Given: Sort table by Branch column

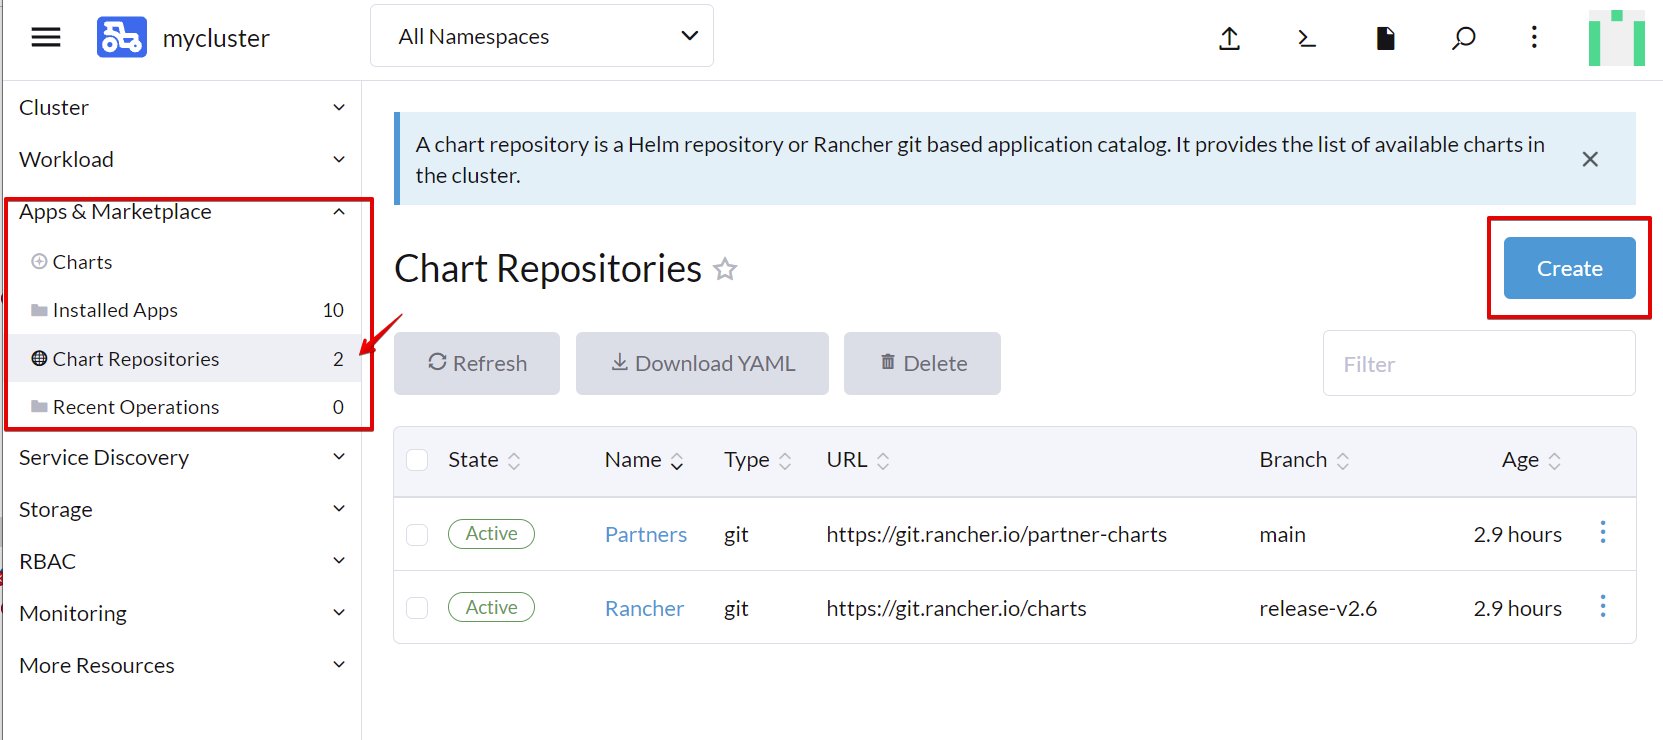Looking at the screenshot, I should click(1304, 460).
